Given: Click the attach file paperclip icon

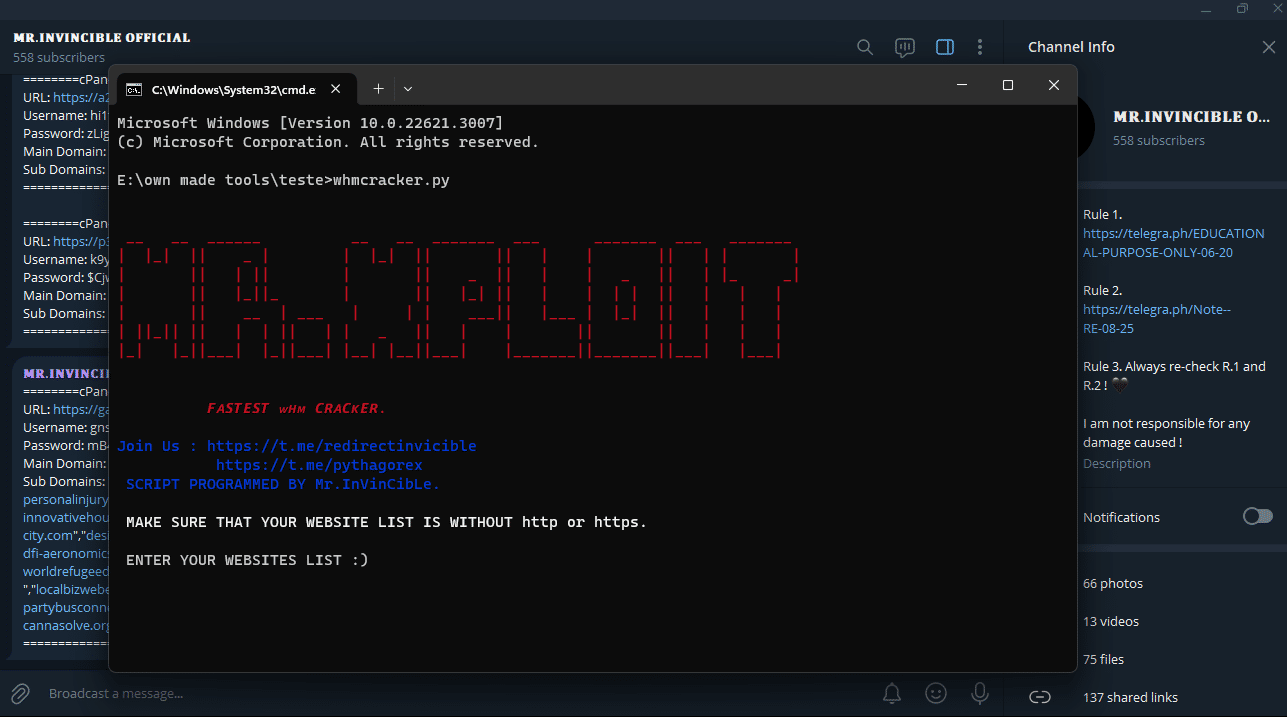Looking at the screenshot, I should tap(19, 693).
